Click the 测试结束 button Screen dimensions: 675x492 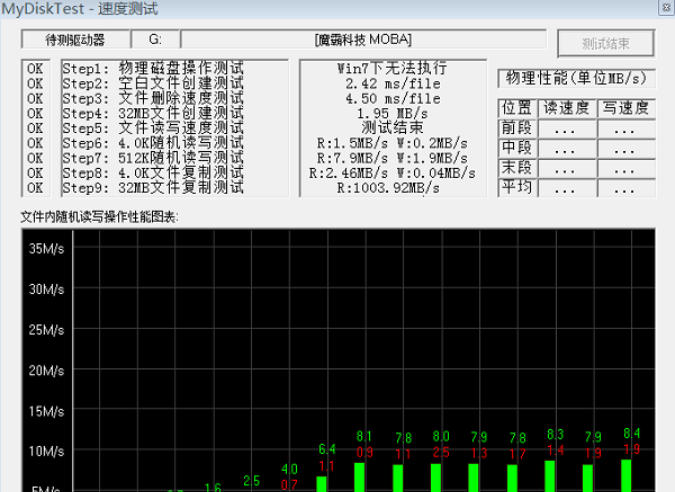click(x=605, y=43)
